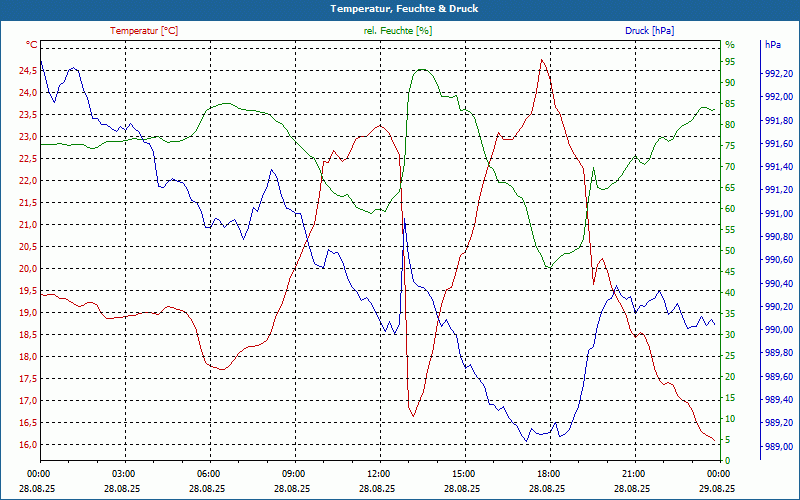Click the 09:00 time axis label
This screenshot has height=500, width=800.
294,473
